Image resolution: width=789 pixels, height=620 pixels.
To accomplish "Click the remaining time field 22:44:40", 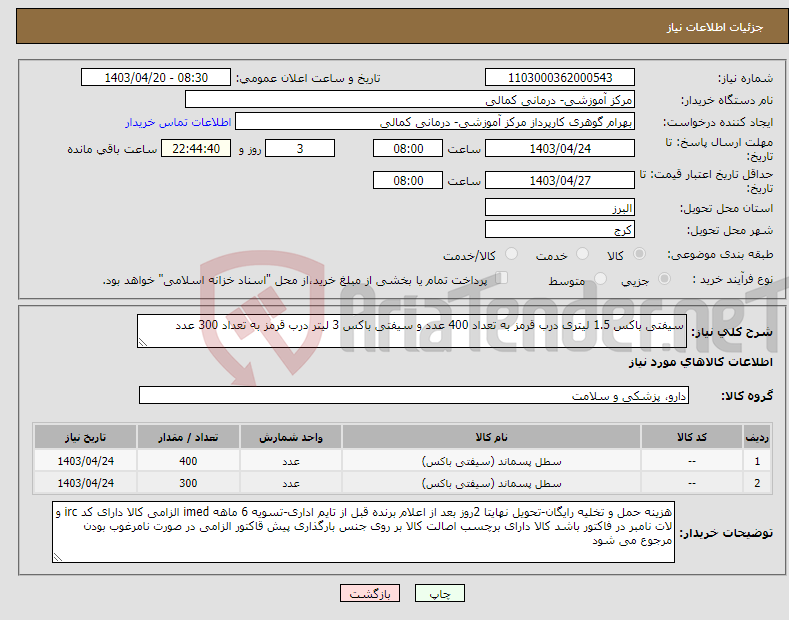I will (196, 148).
